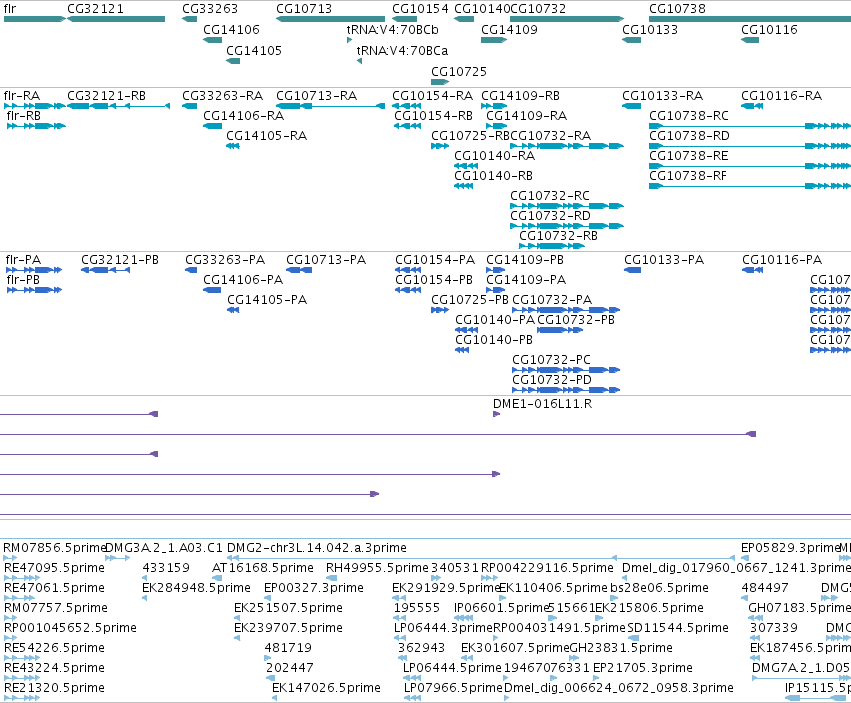The width and height of the screenshot is (851, 703).
Task: Click the CG10738 gene label
Action: 677,9
